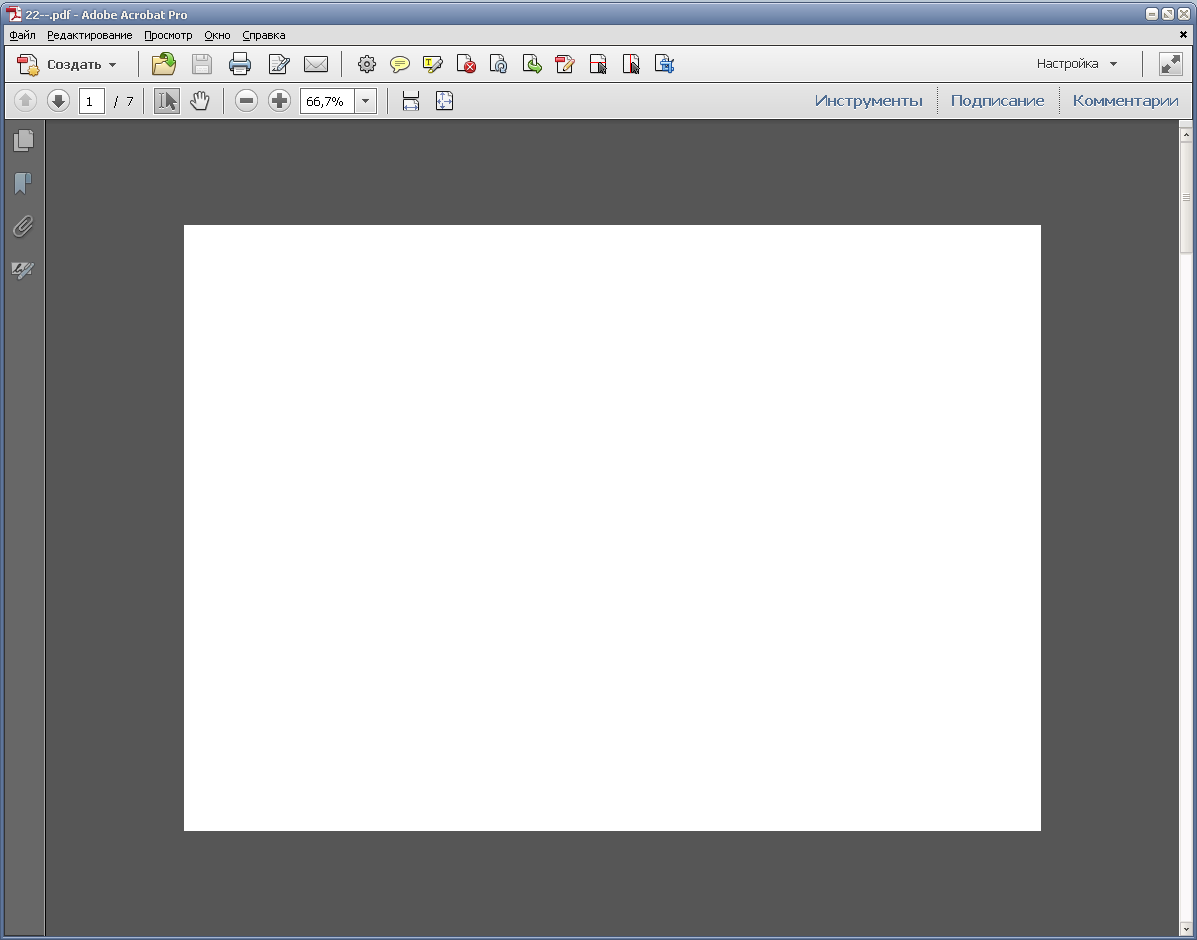Show Signatures side panel

[23, 270]
